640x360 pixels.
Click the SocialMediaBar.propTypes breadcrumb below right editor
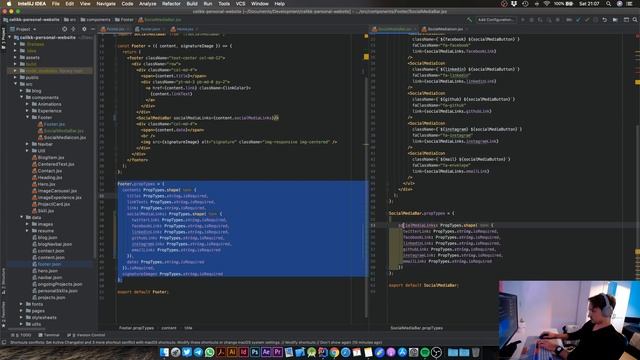coord(416,328)
